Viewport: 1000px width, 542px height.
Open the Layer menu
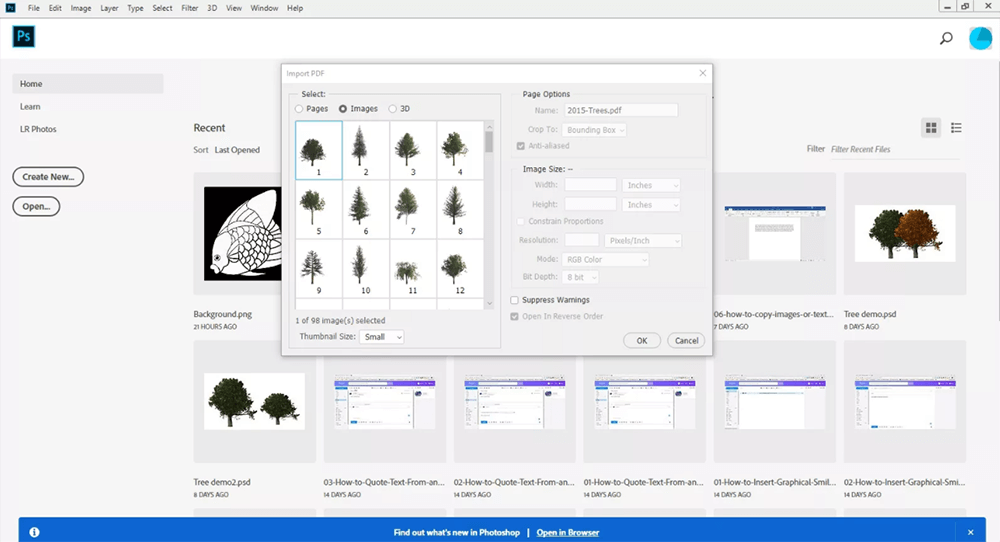point(109,8)
